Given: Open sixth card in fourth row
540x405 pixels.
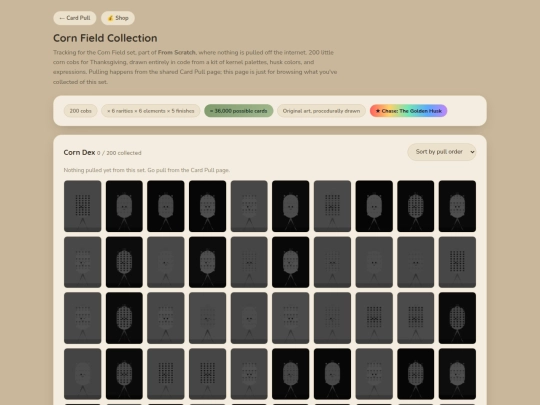Looking at the screenshot, I should [291, 374].
